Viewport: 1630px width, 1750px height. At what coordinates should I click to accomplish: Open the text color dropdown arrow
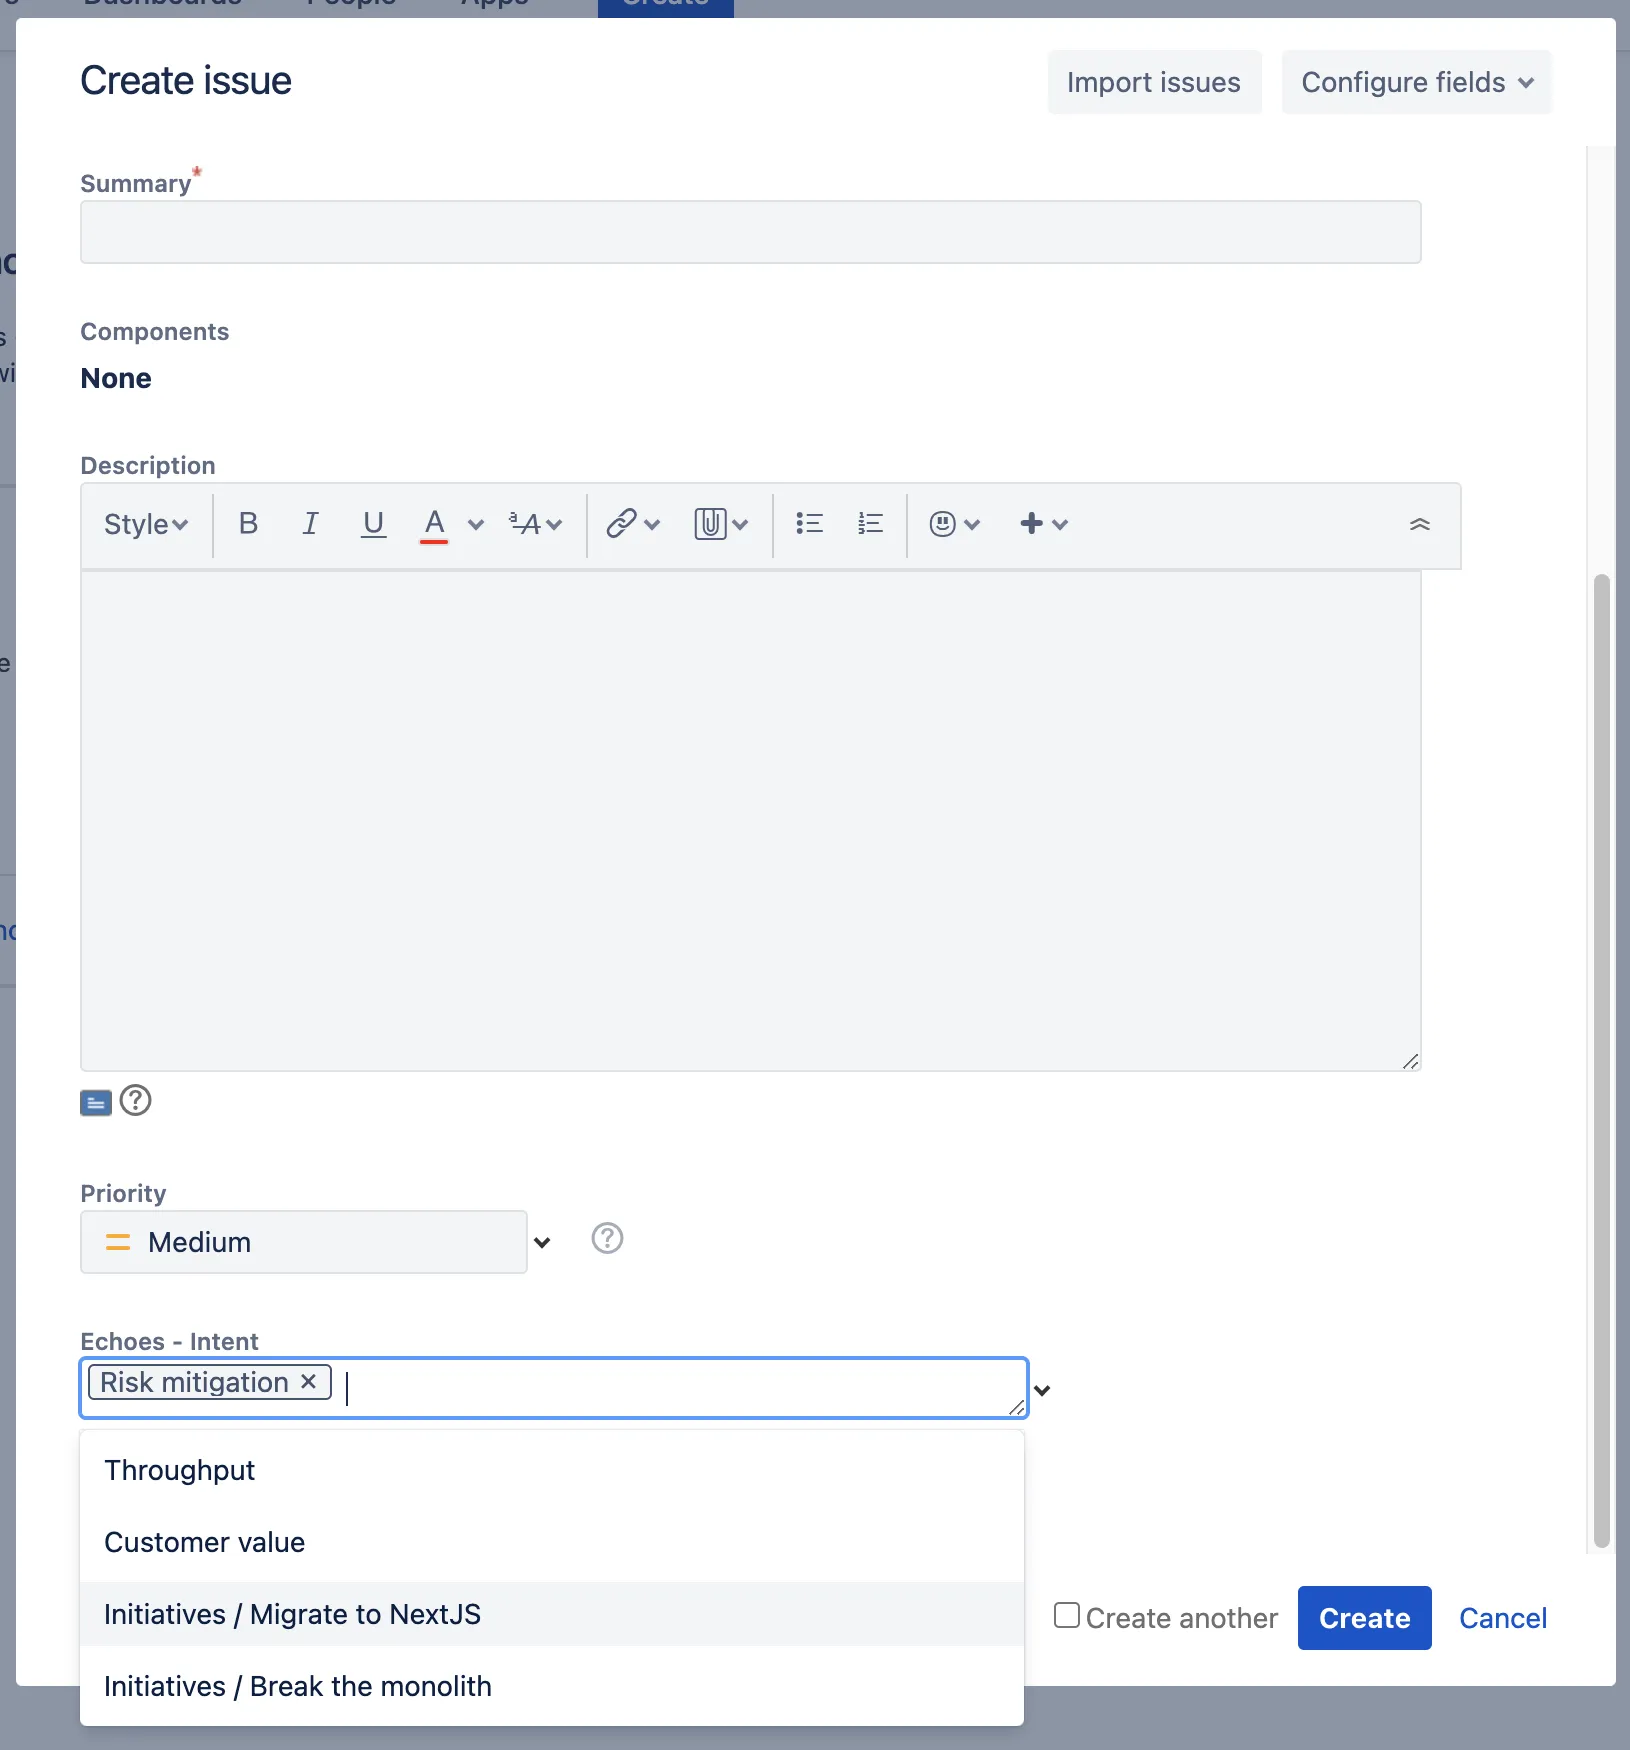(476, 524)
